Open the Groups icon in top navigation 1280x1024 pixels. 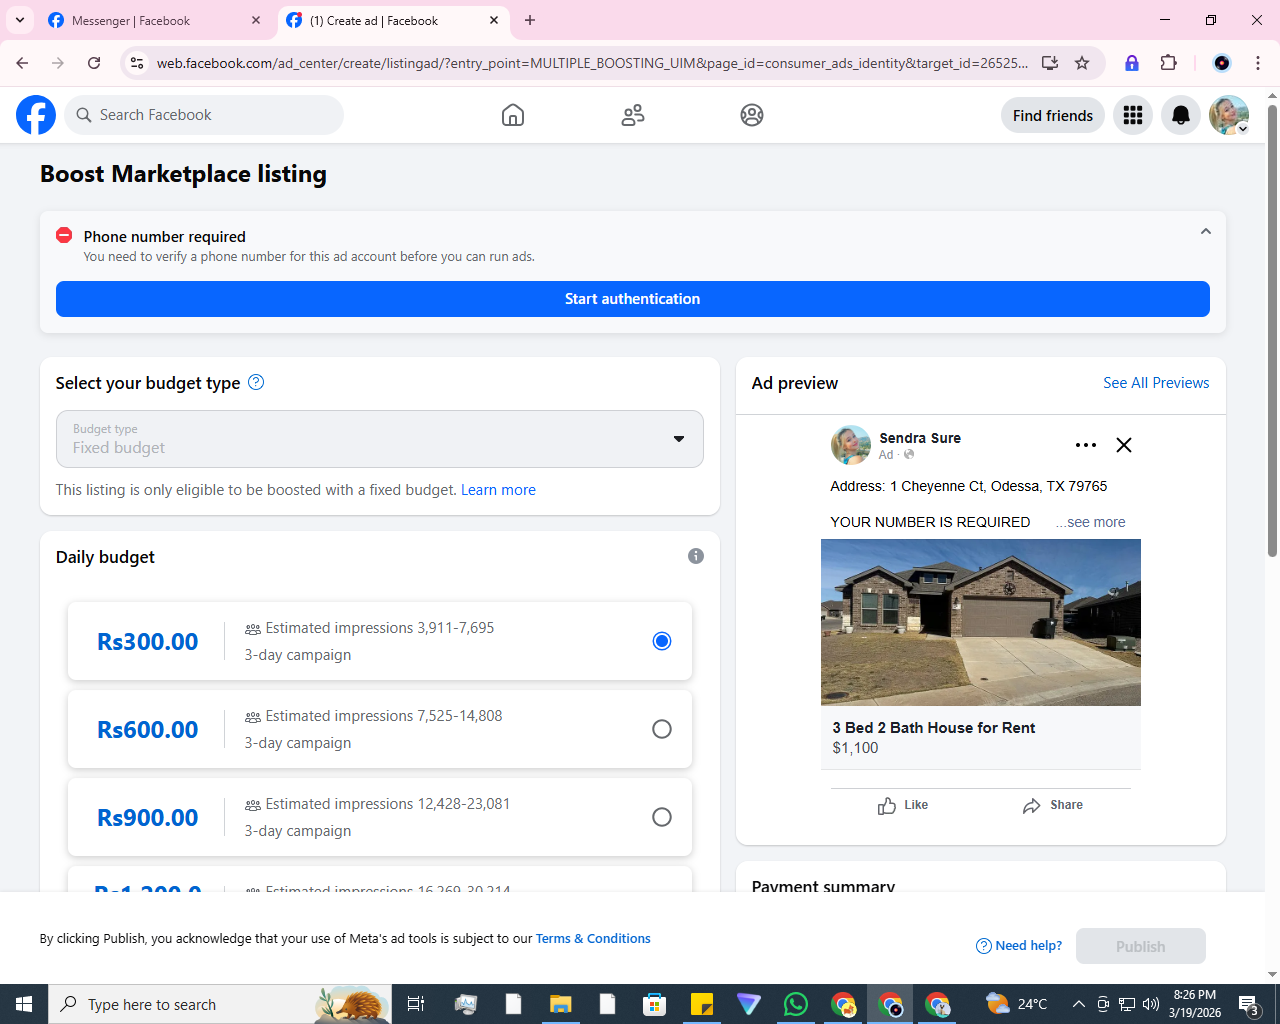[752, 115]
